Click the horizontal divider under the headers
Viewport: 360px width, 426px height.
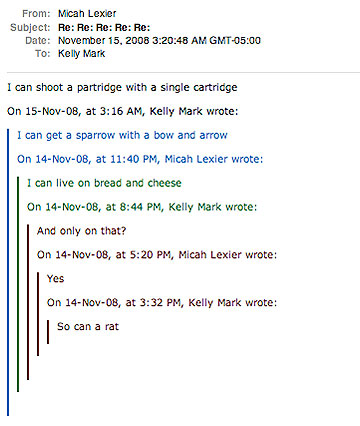183,72
